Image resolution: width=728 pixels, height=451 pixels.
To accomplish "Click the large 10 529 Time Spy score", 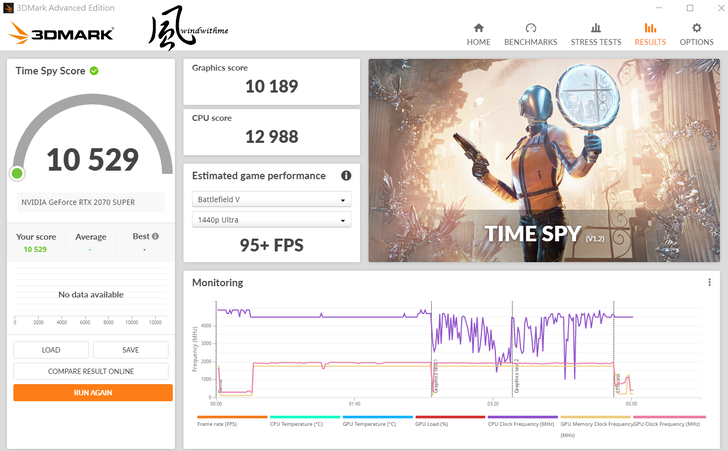I will (93, 159).
